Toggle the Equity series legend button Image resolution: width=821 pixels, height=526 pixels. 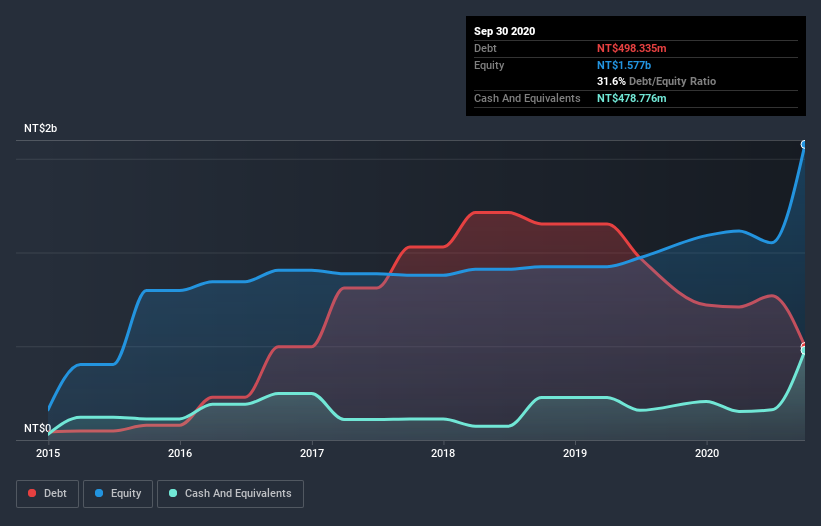click(x=118, y=494)
